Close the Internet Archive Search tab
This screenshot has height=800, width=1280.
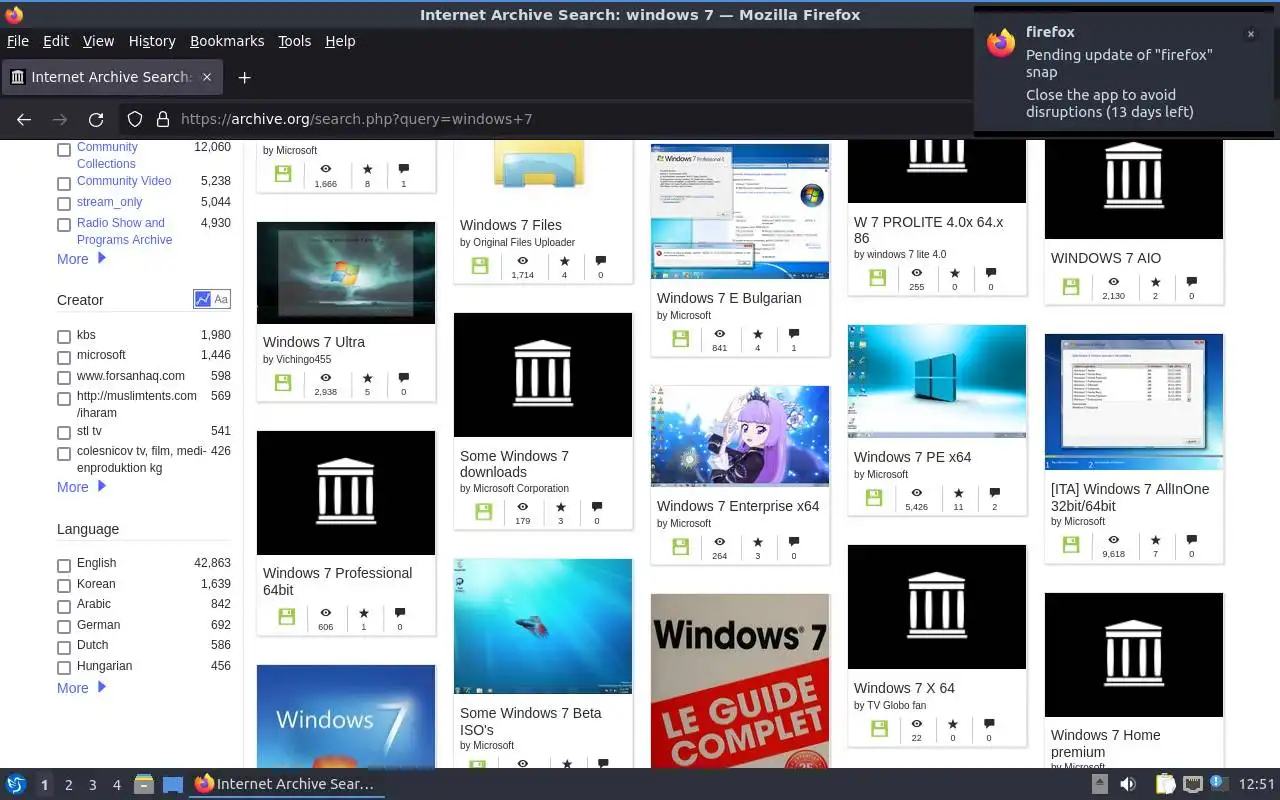(x=207, y=77)
